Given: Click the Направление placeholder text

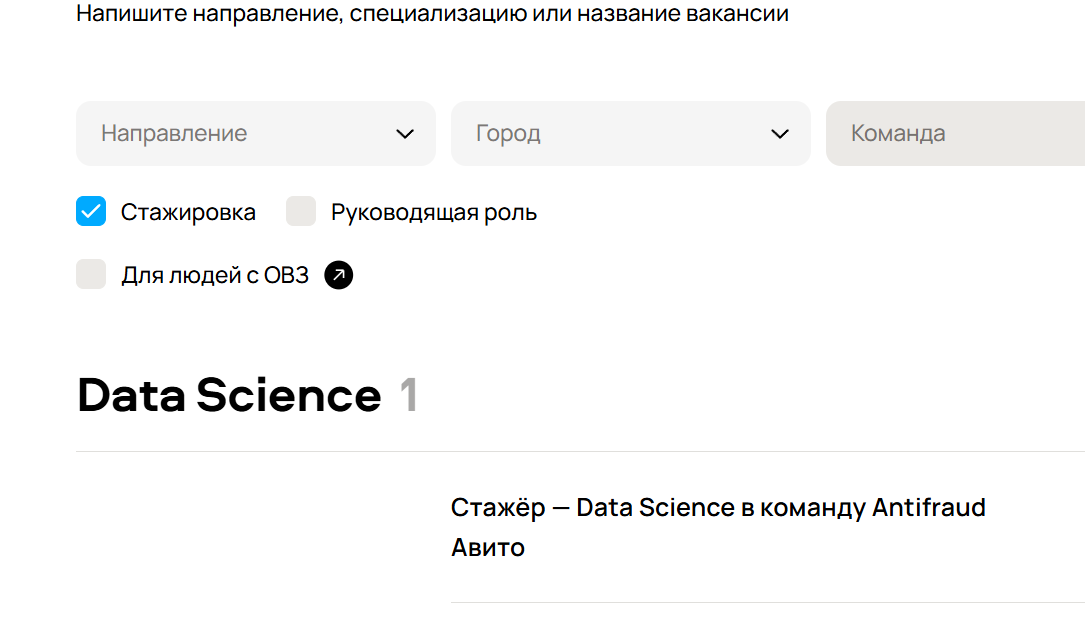Looking at the screenshot, I should pyautogui.click(x=174, y=133).
